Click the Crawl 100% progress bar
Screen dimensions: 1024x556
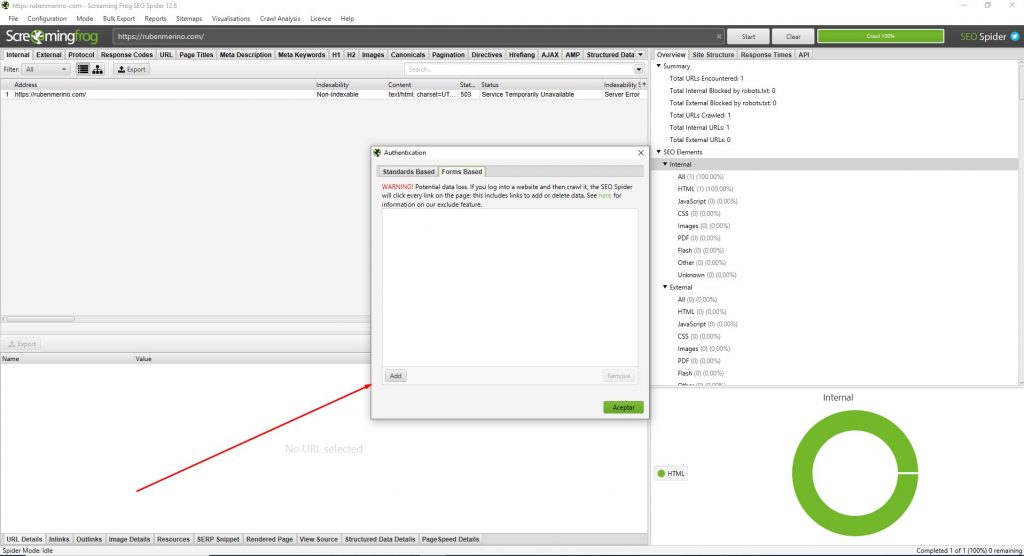tap(880, 36)
